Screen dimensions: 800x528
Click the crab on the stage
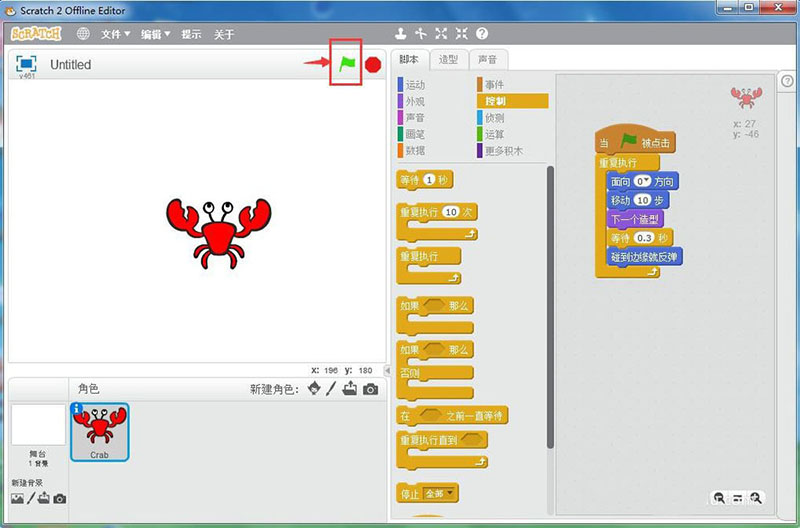[x=219, y=234]
